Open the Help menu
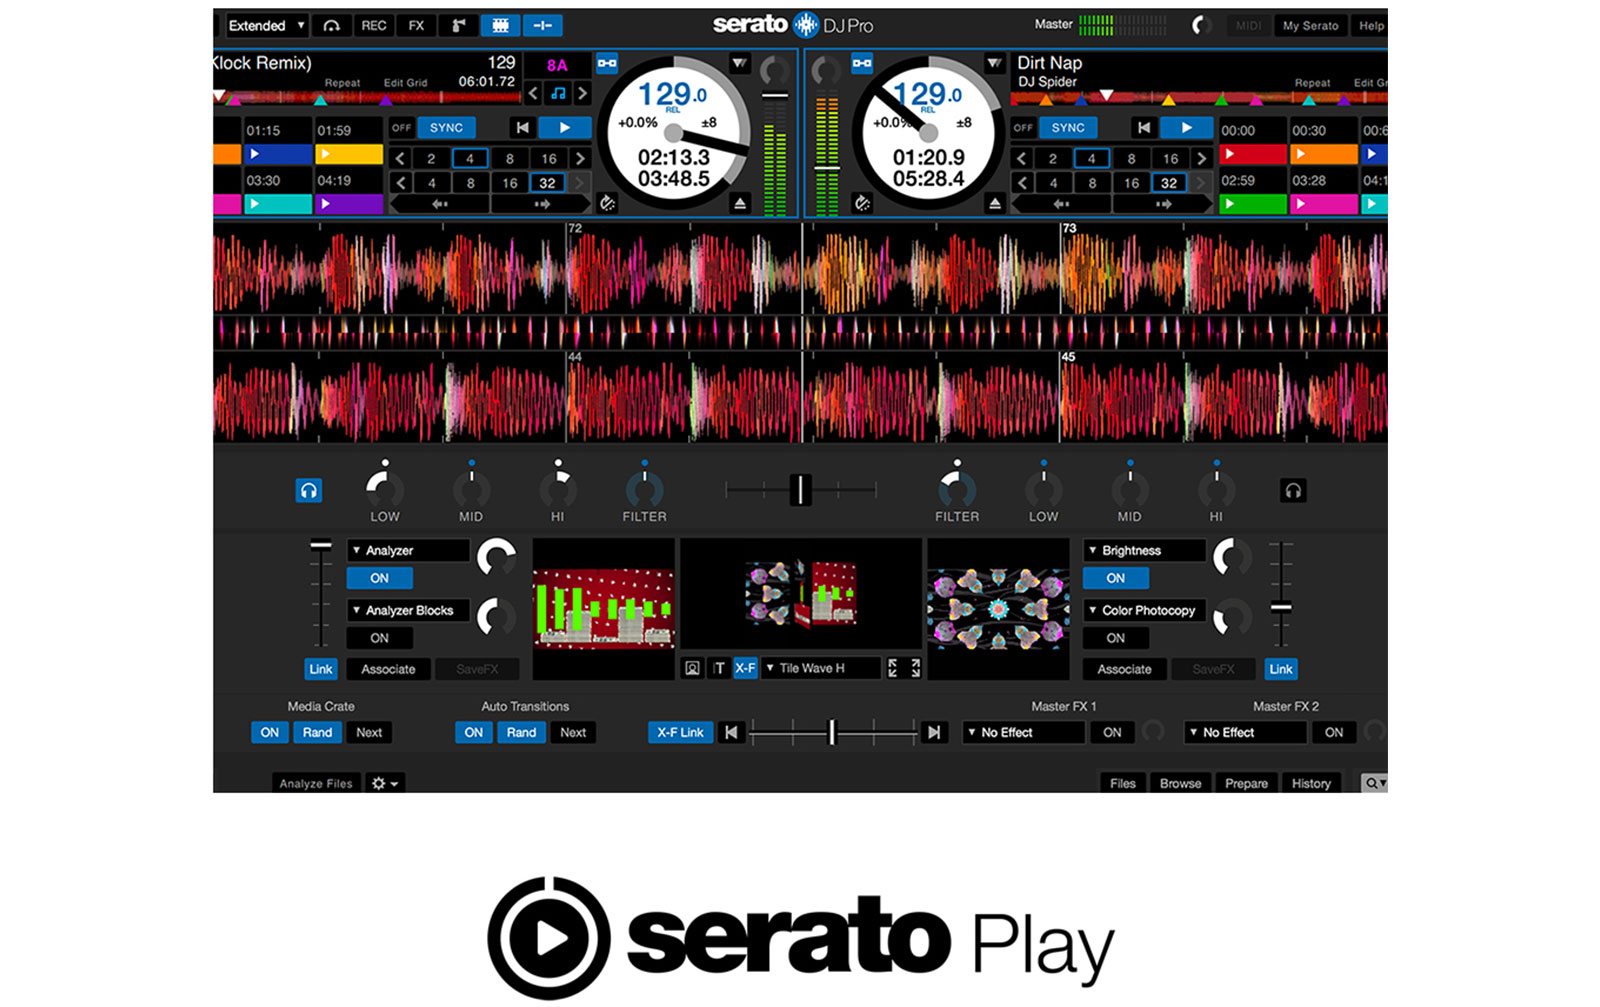The image size is (1600, 1007). [x=1371, y=25]
